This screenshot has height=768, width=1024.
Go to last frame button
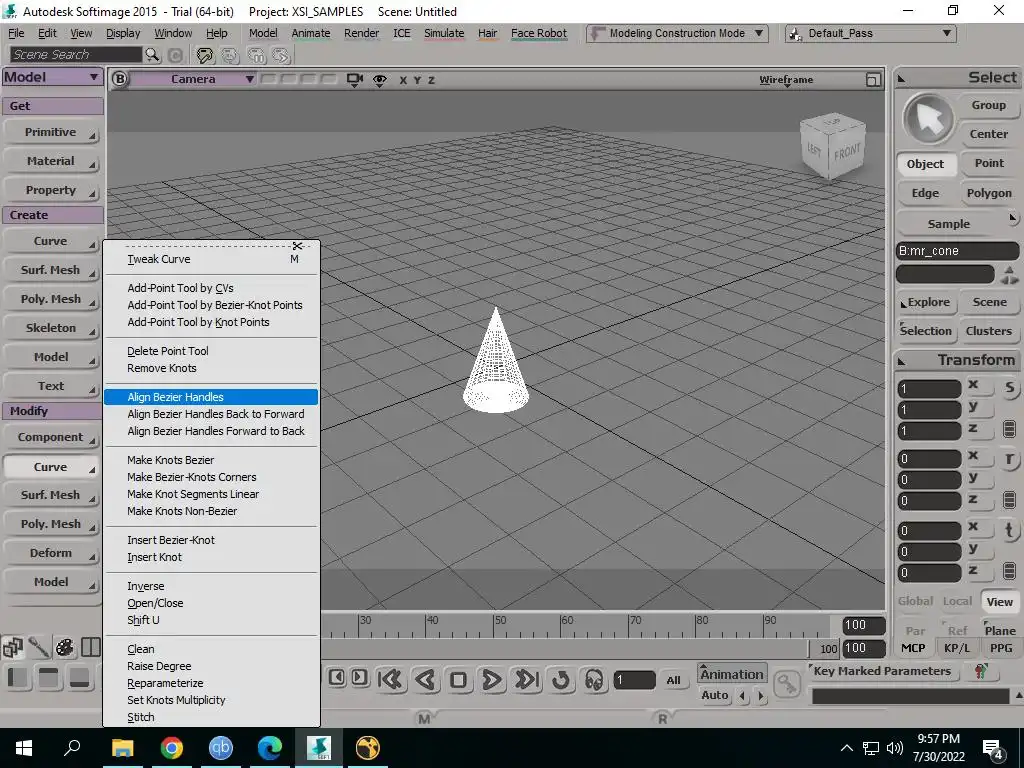(x=526, y=680)
